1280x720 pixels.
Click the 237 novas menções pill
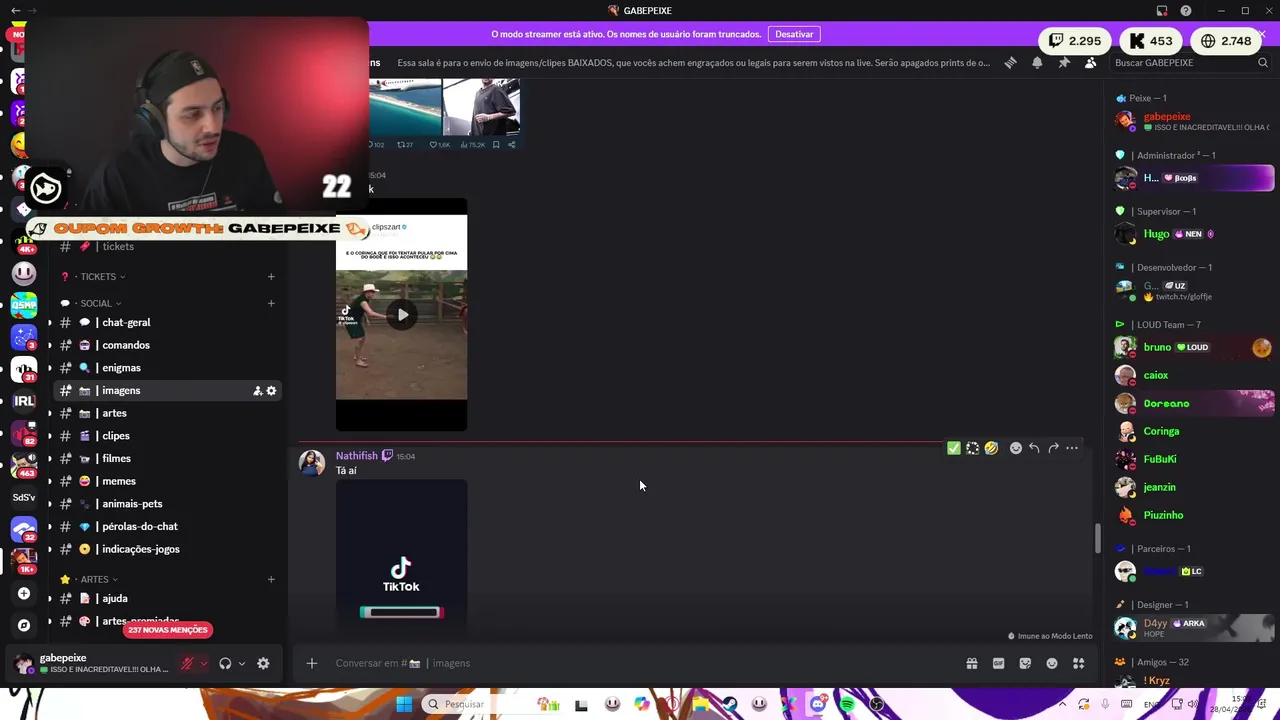168,630
